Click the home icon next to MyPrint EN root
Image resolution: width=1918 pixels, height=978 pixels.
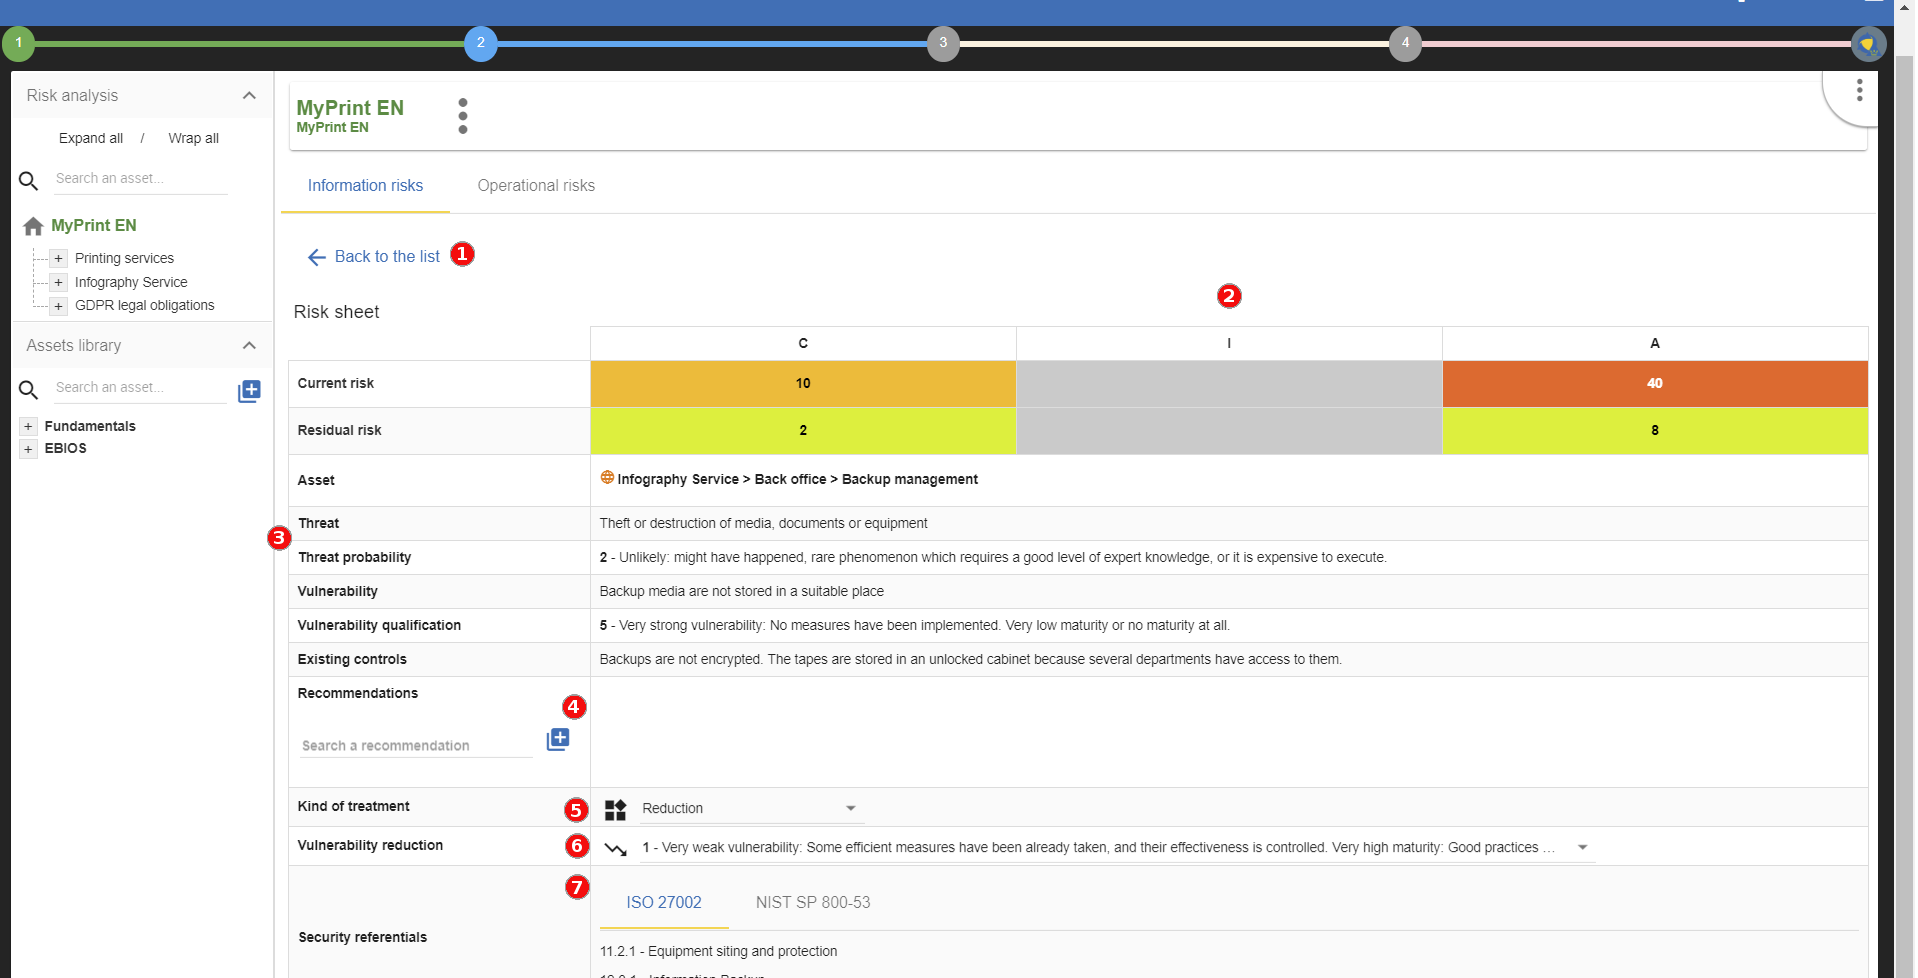[33, 225]
